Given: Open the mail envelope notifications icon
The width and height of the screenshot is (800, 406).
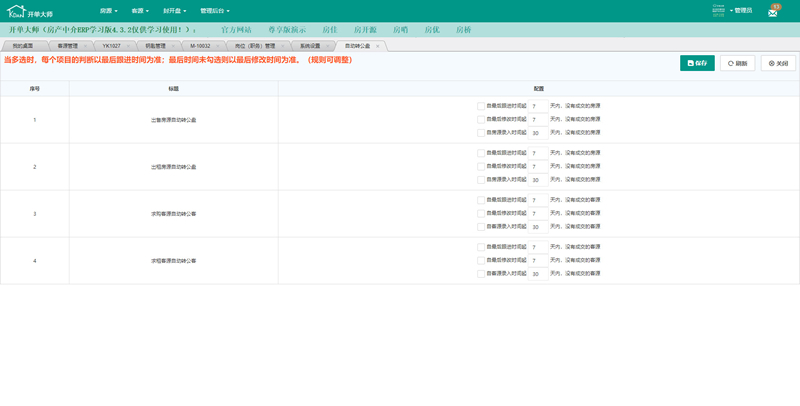Looking at the screenshot, I should pos(773,11).
